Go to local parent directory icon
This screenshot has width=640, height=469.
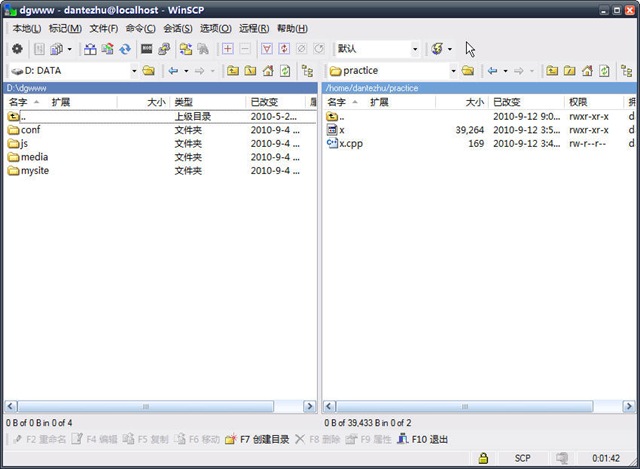(233, 71)
